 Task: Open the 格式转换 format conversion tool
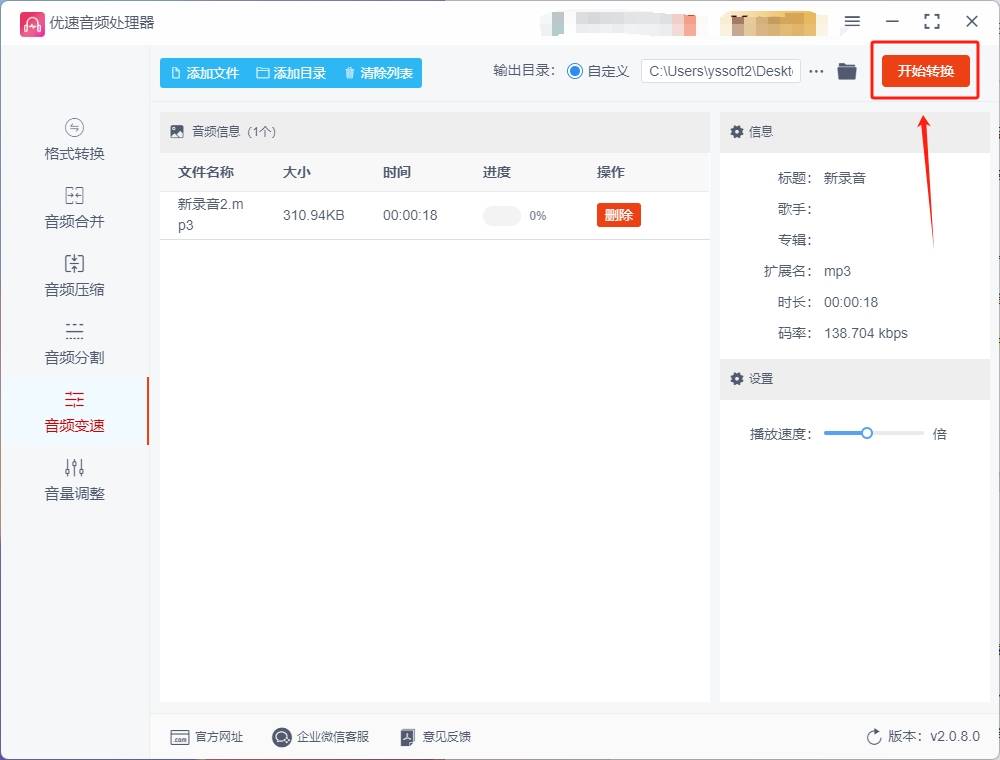(x=74, y=140)
